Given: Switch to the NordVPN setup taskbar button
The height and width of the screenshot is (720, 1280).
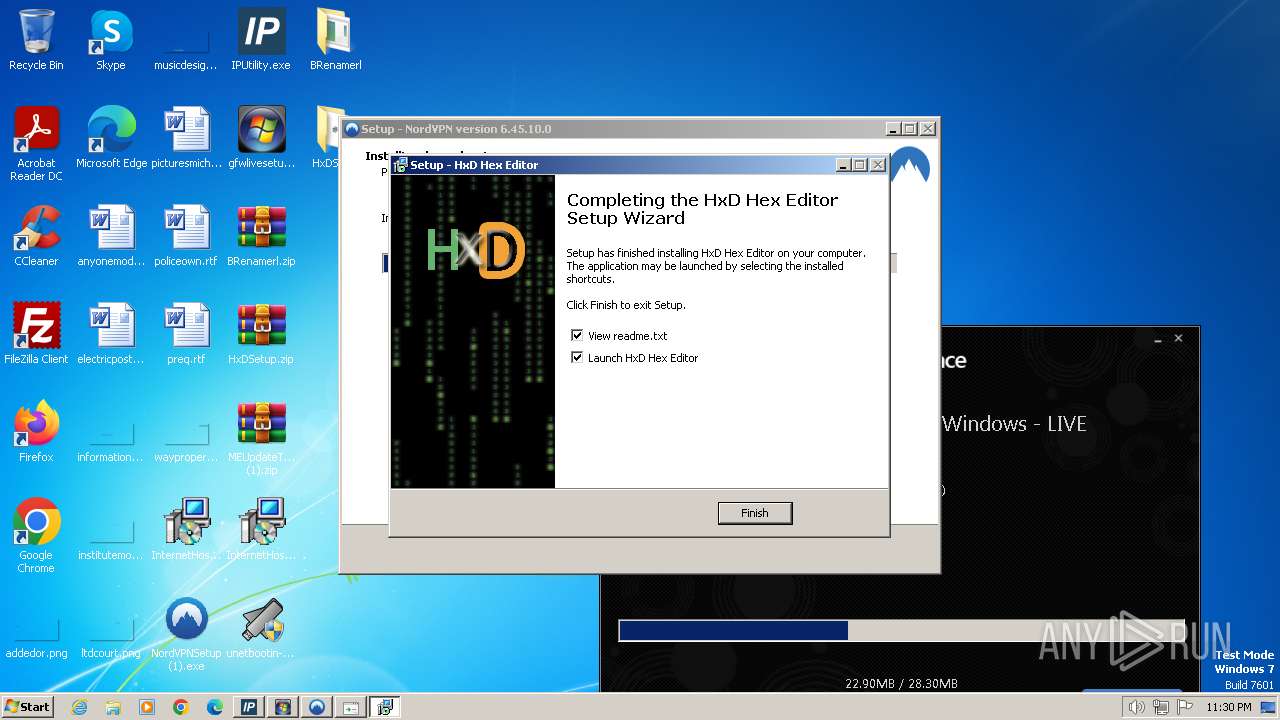Looking at the screenshot, I should pos(317,707).
